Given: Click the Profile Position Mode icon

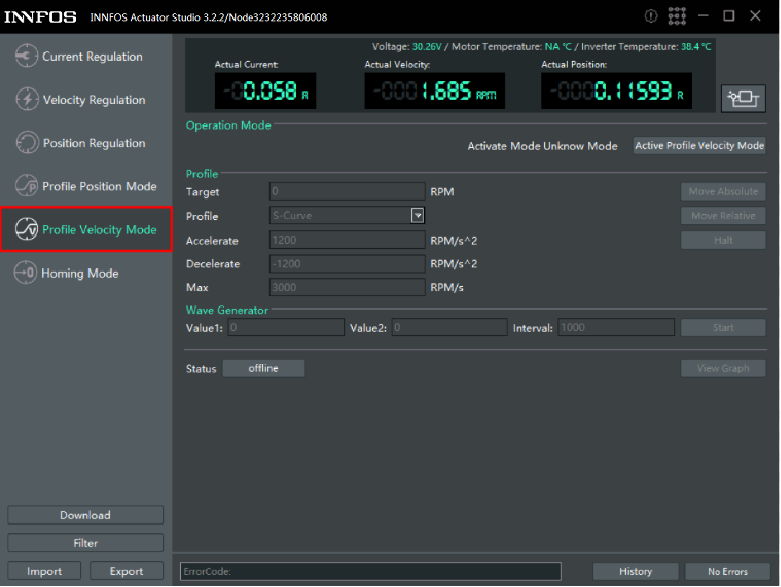Looking at the screenshot, I should click(26, 186).
